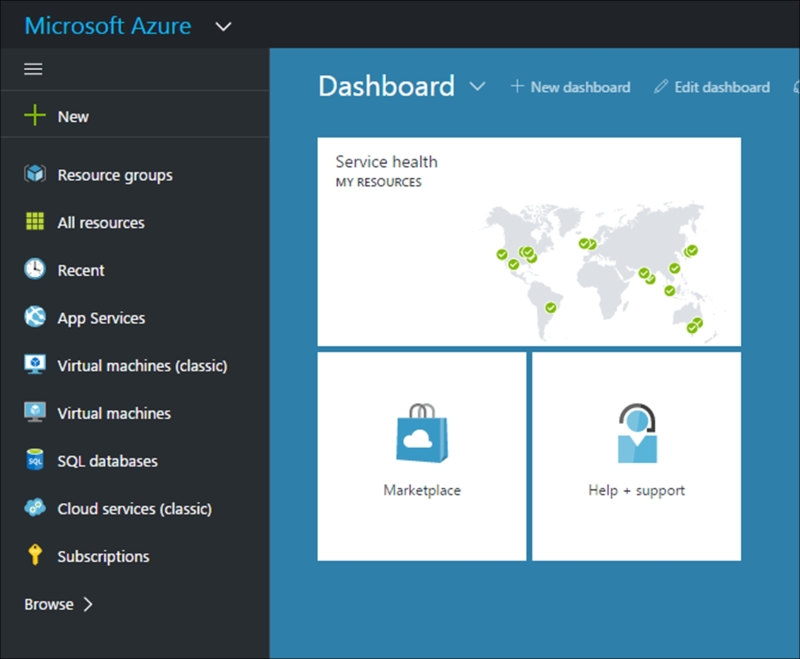Click the plus icon beside New dashboard
Image resolution: width=800 pixels, height=659 pixels.
click(517, 86)
